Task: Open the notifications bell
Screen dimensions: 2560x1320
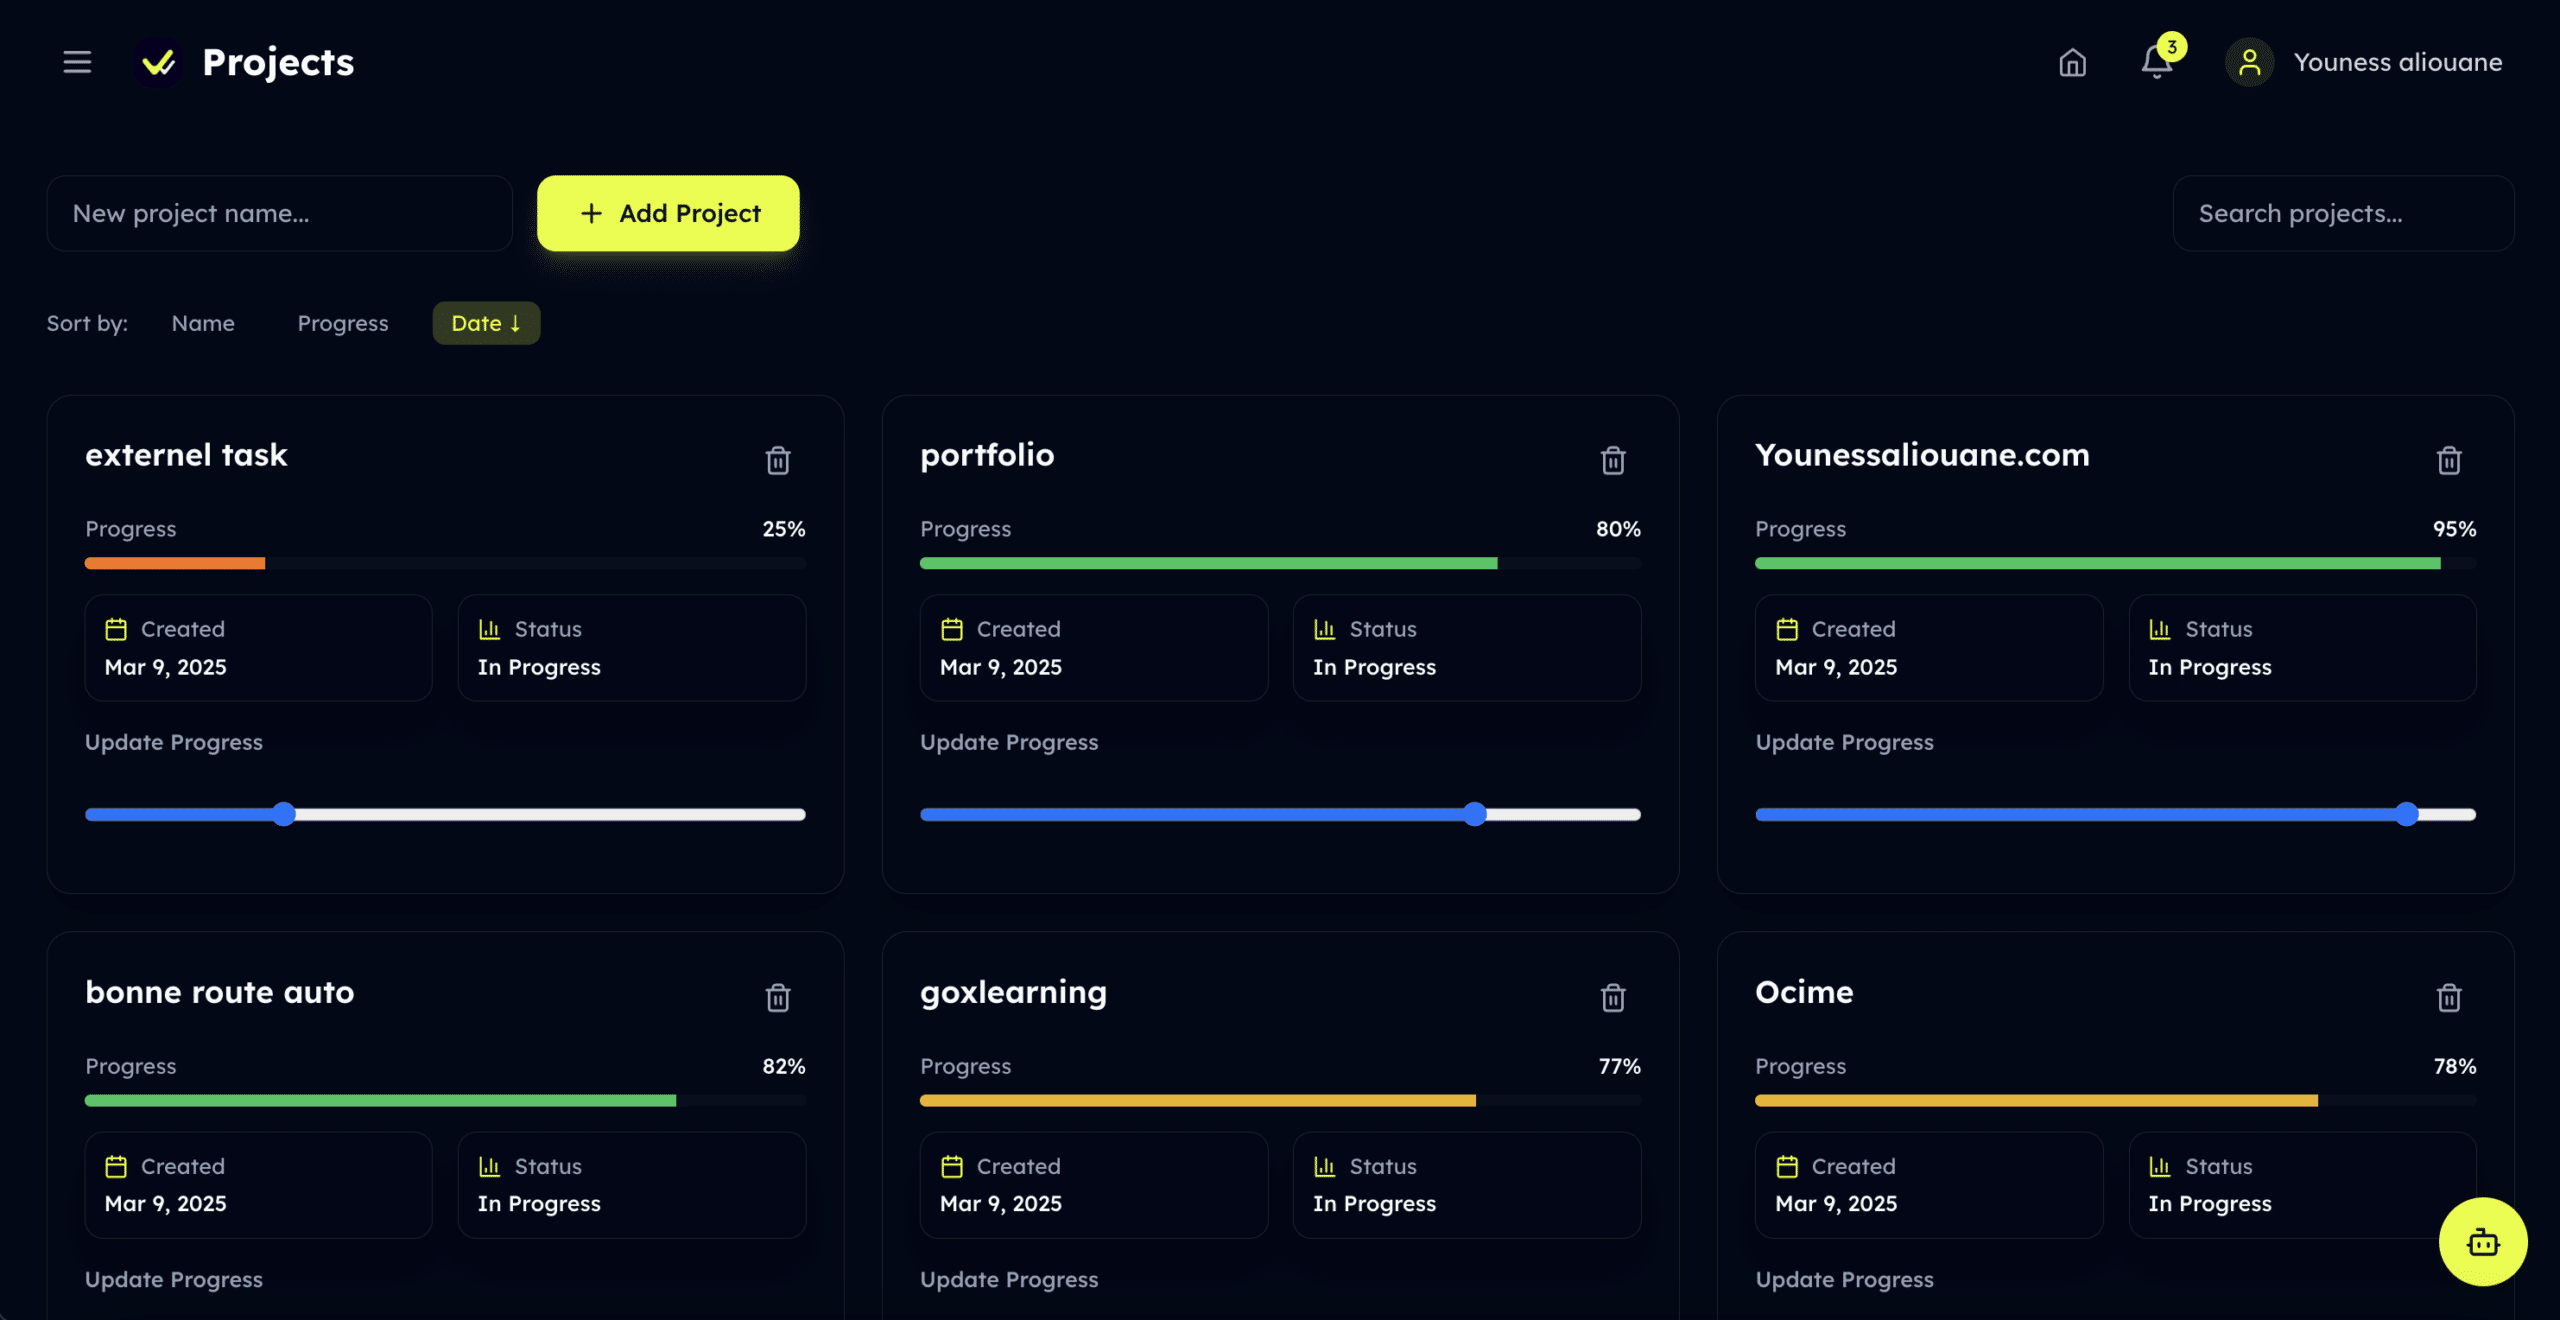Action: point(2156,63)
